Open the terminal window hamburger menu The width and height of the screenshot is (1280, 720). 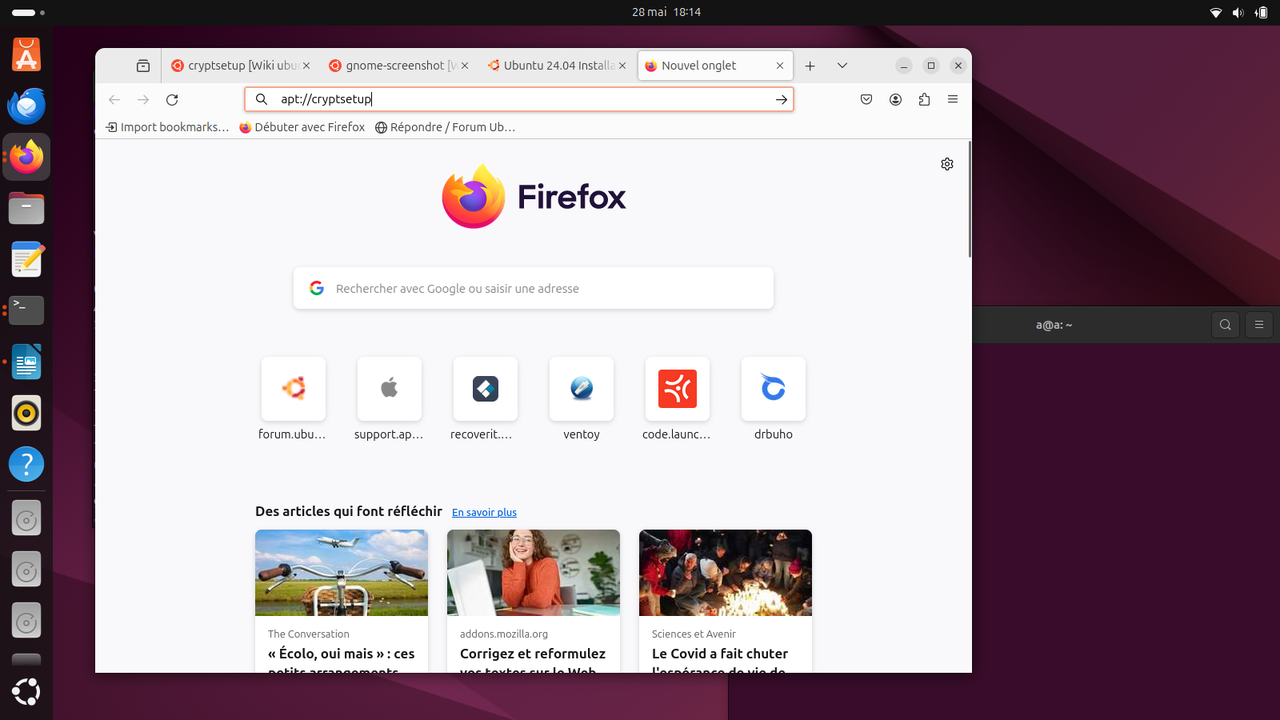click(1259, 325)
